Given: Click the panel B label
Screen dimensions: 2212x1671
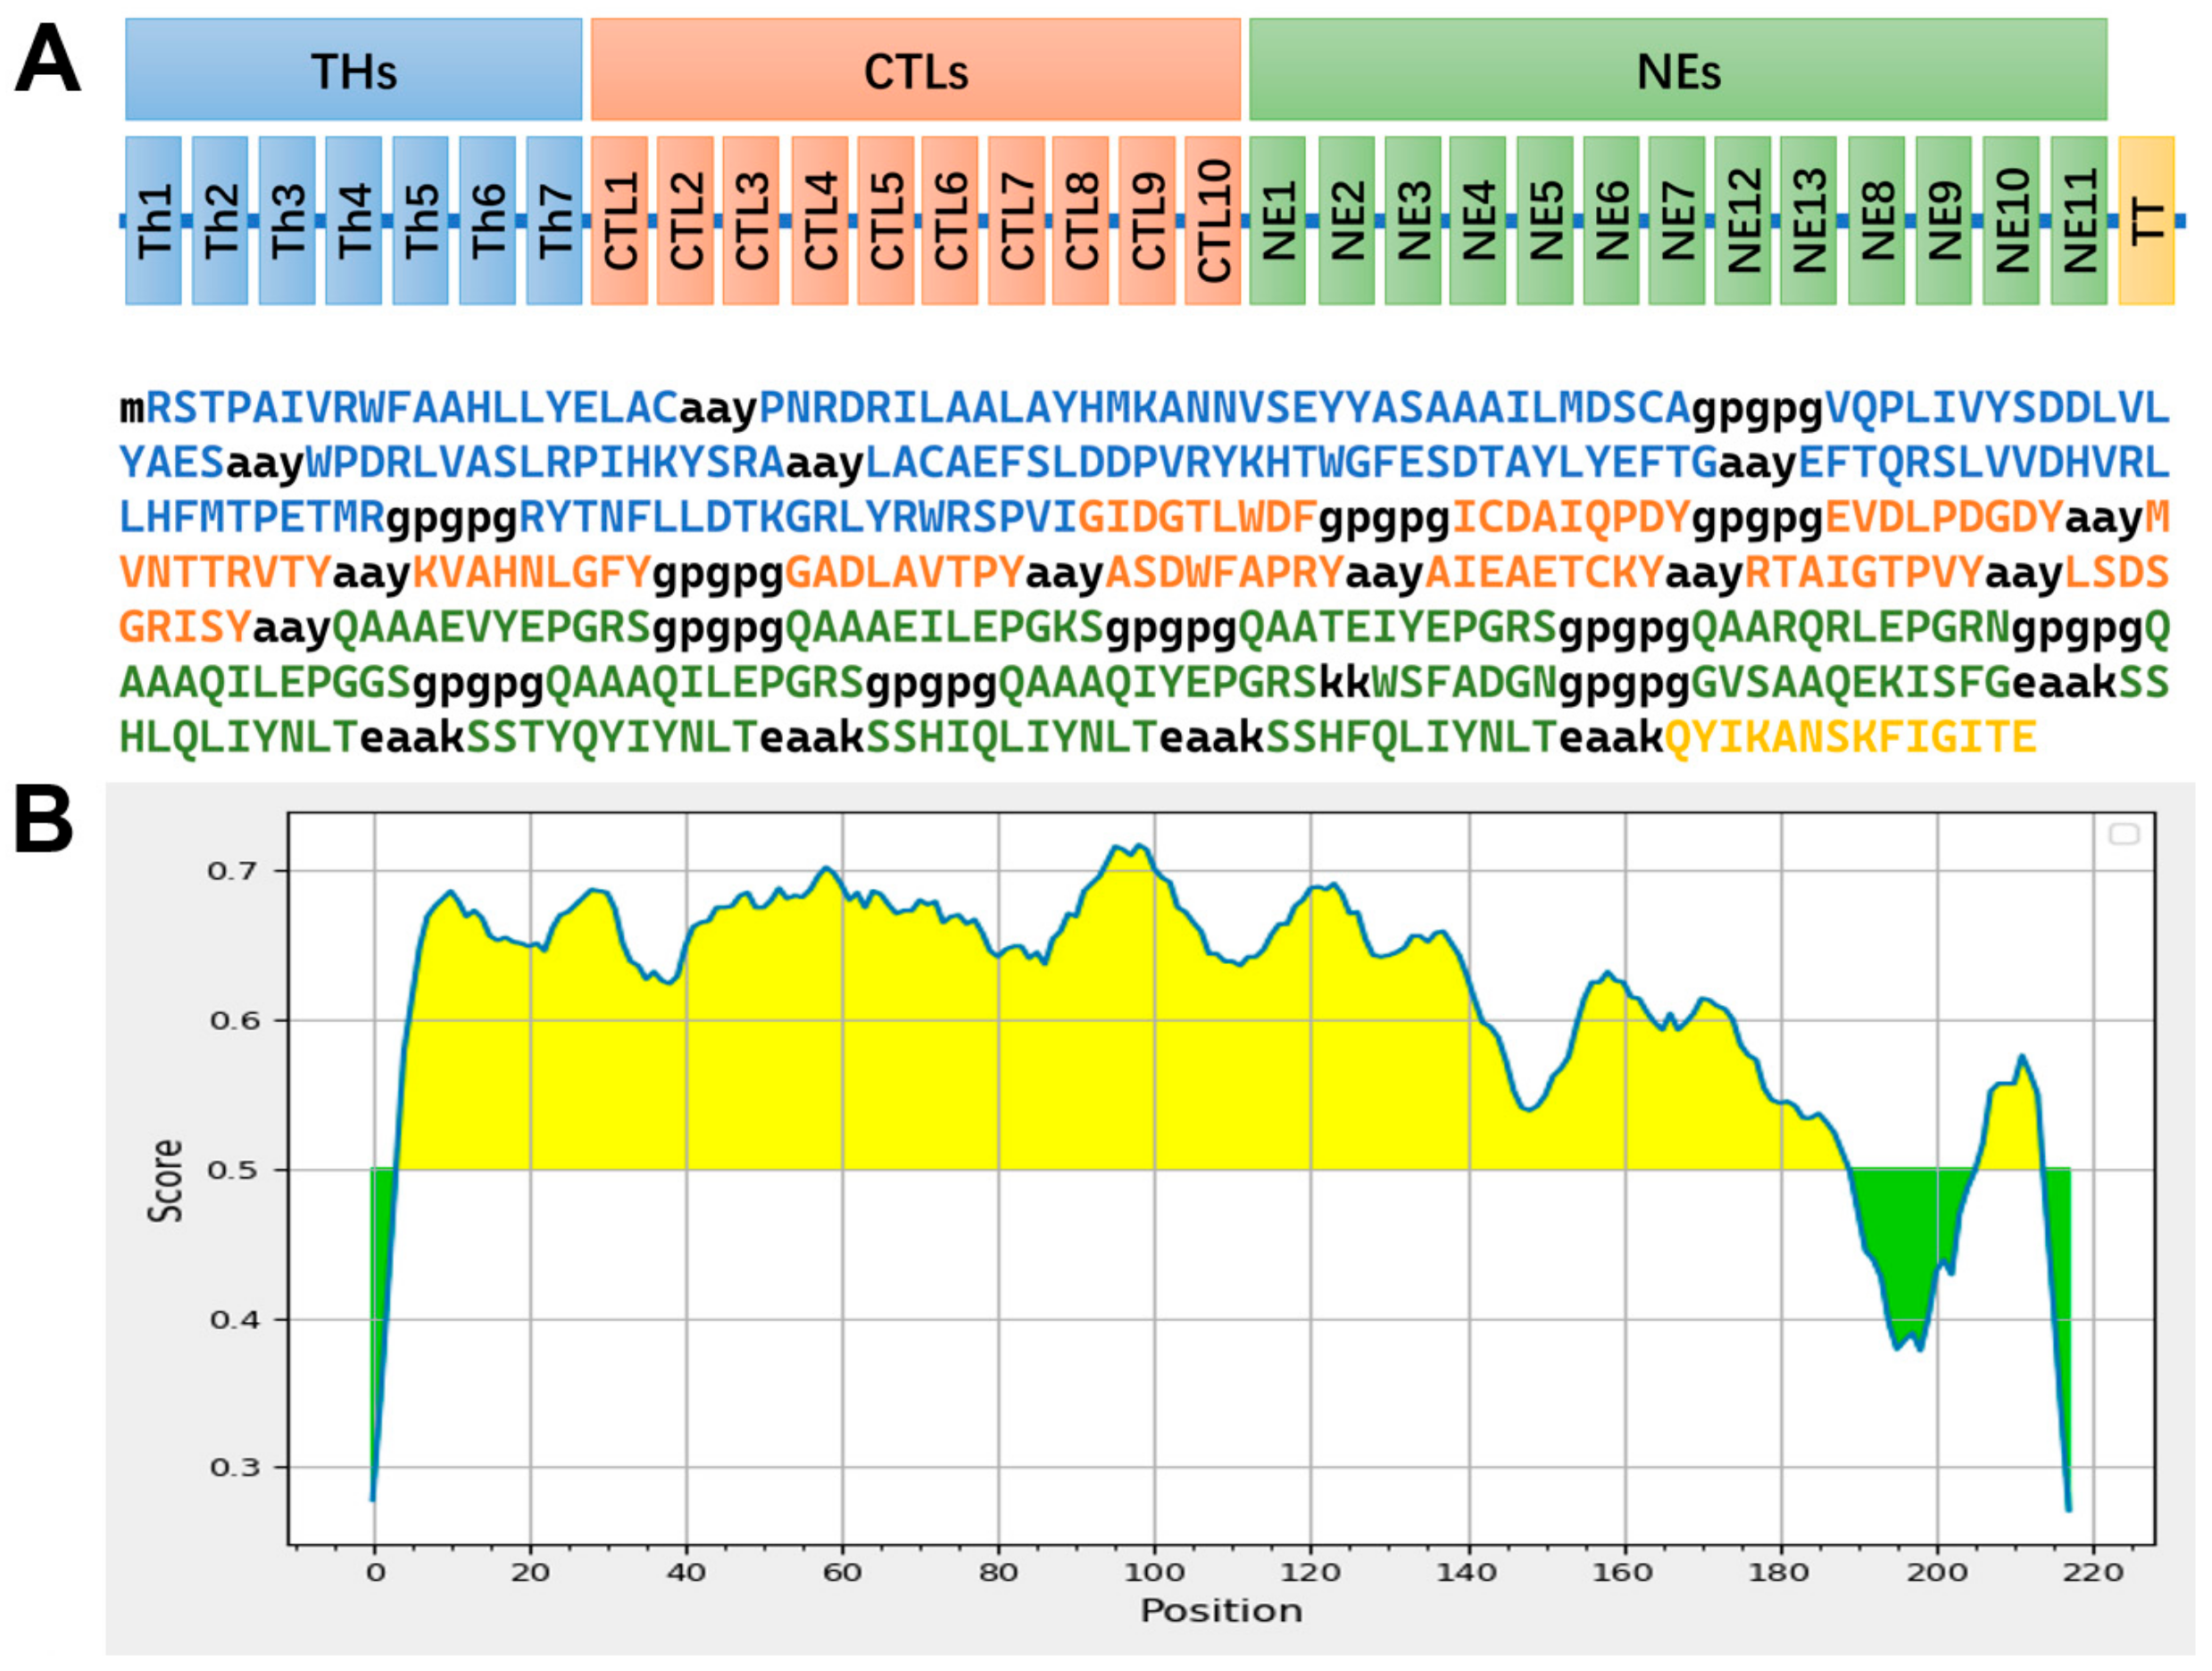Looking at the screenshot, I should pyautogui.click(x=42, y=820).
